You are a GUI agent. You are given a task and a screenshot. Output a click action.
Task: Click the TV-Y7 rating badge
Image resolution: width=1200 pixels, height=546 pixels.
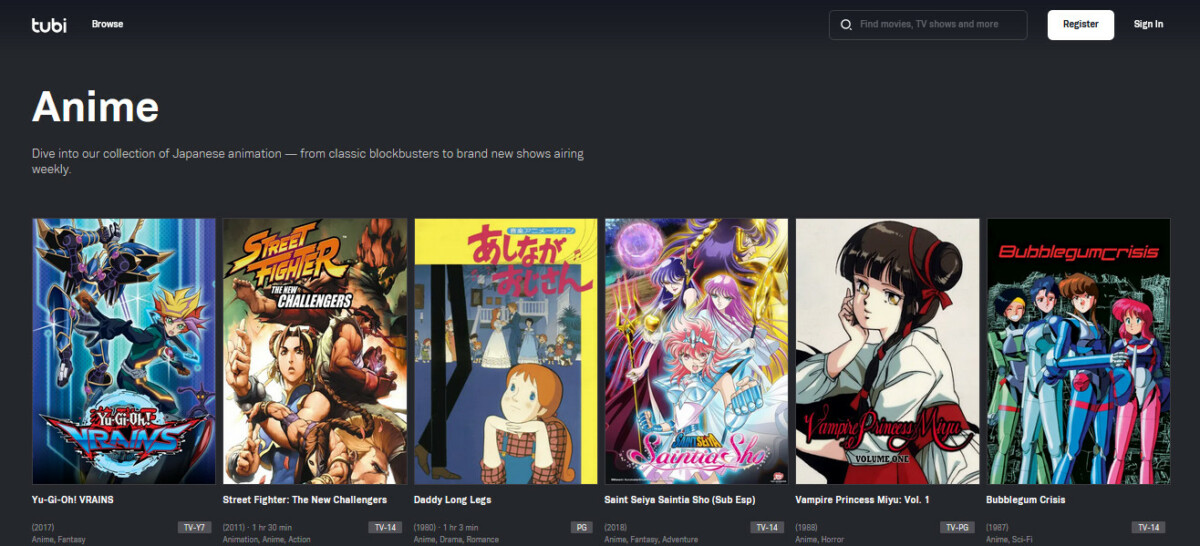coord(194,527)
